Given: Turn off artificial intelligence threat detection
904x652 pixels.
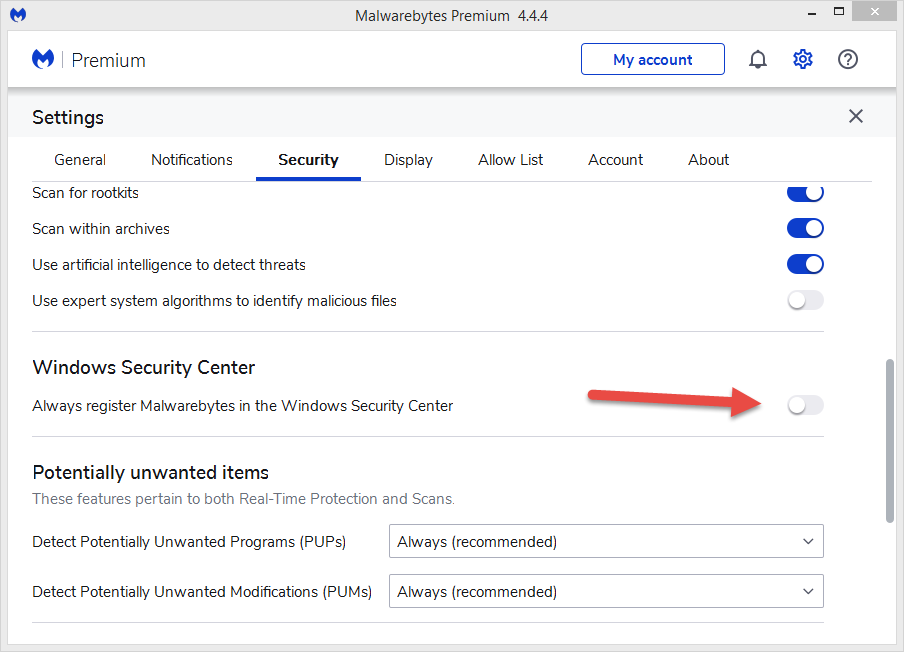Looking at the screenshot, I should click(805, 264).
